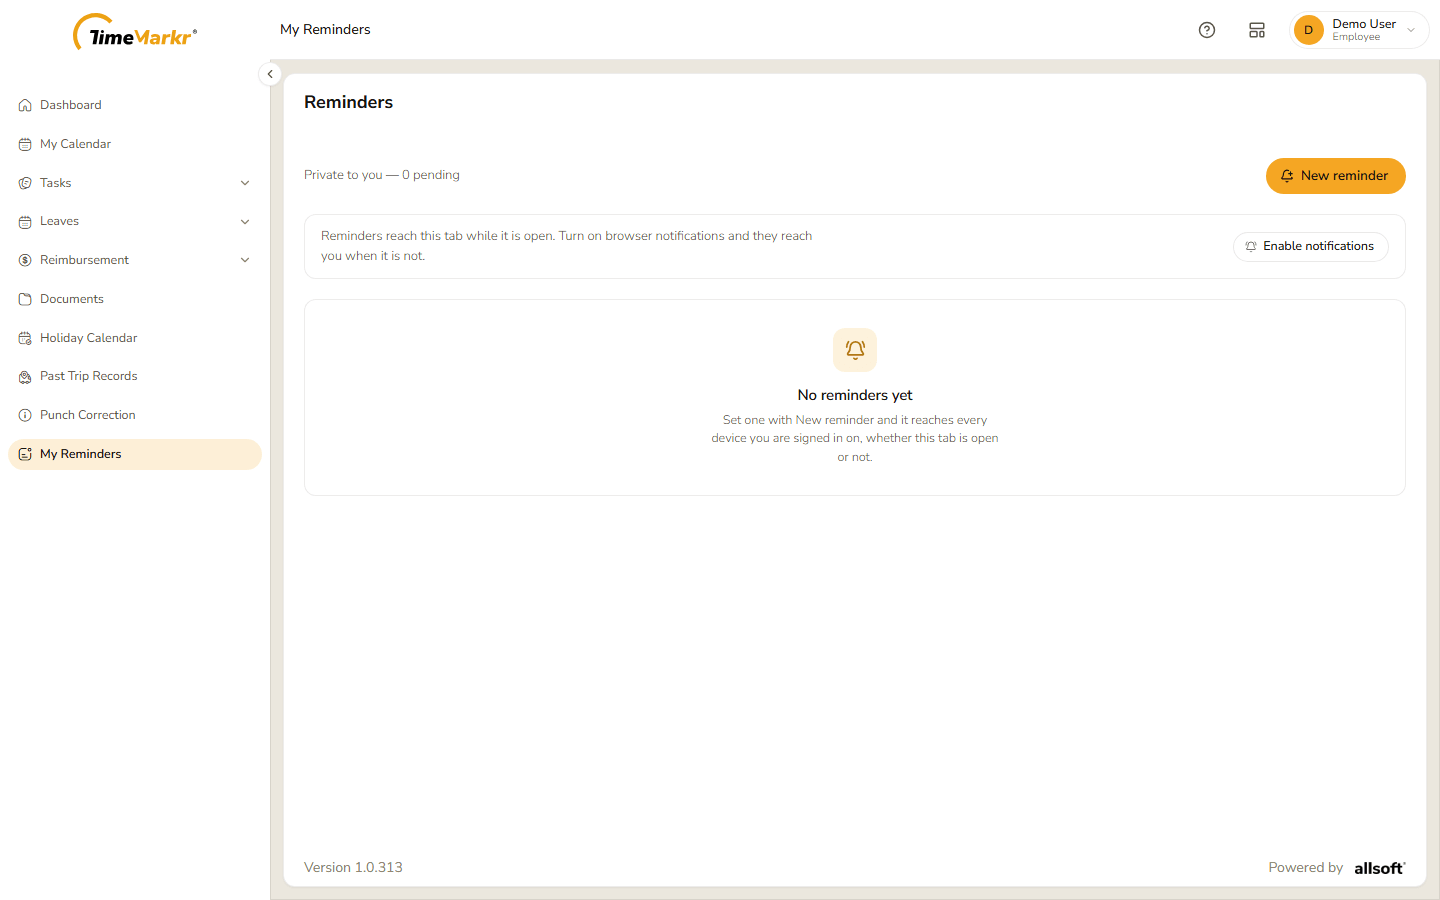Click the Punch Correction info icon
Image resolution: width=1440 pixels, height=900 pixels.
pos(25,415)
